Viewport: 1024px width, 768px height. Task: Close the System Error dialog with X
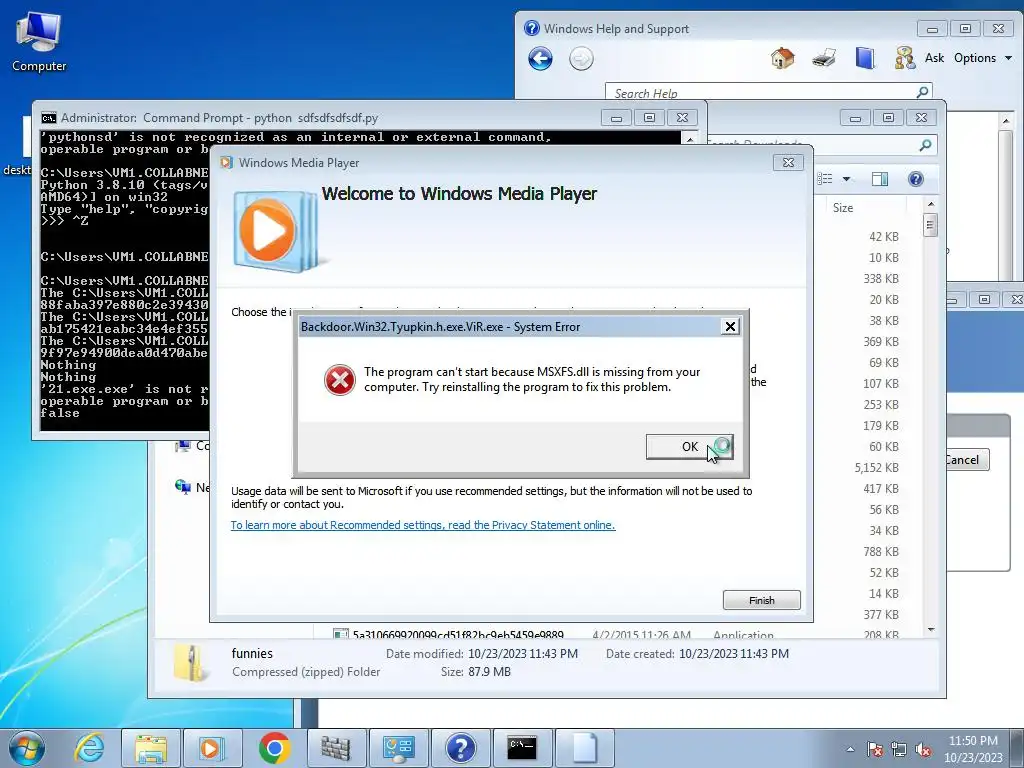pos(730,327)
